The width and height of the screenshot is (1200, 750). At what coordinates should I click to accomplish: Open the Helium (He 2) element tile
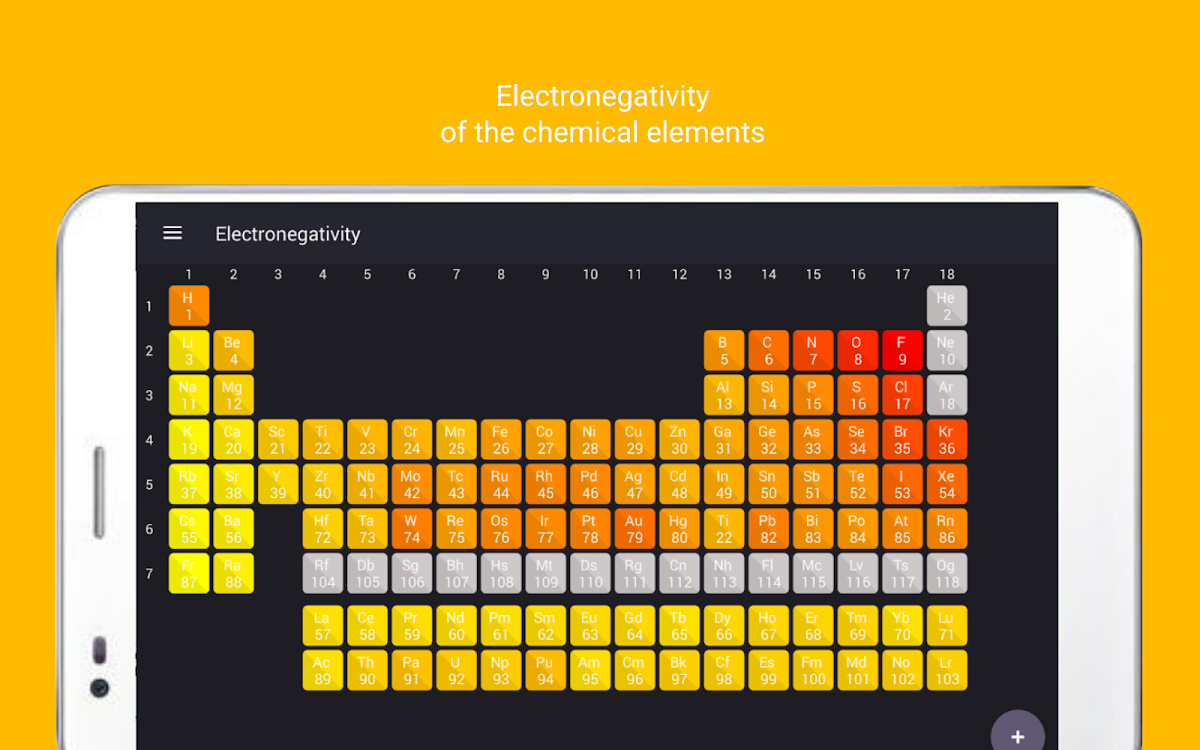point(946,306)
